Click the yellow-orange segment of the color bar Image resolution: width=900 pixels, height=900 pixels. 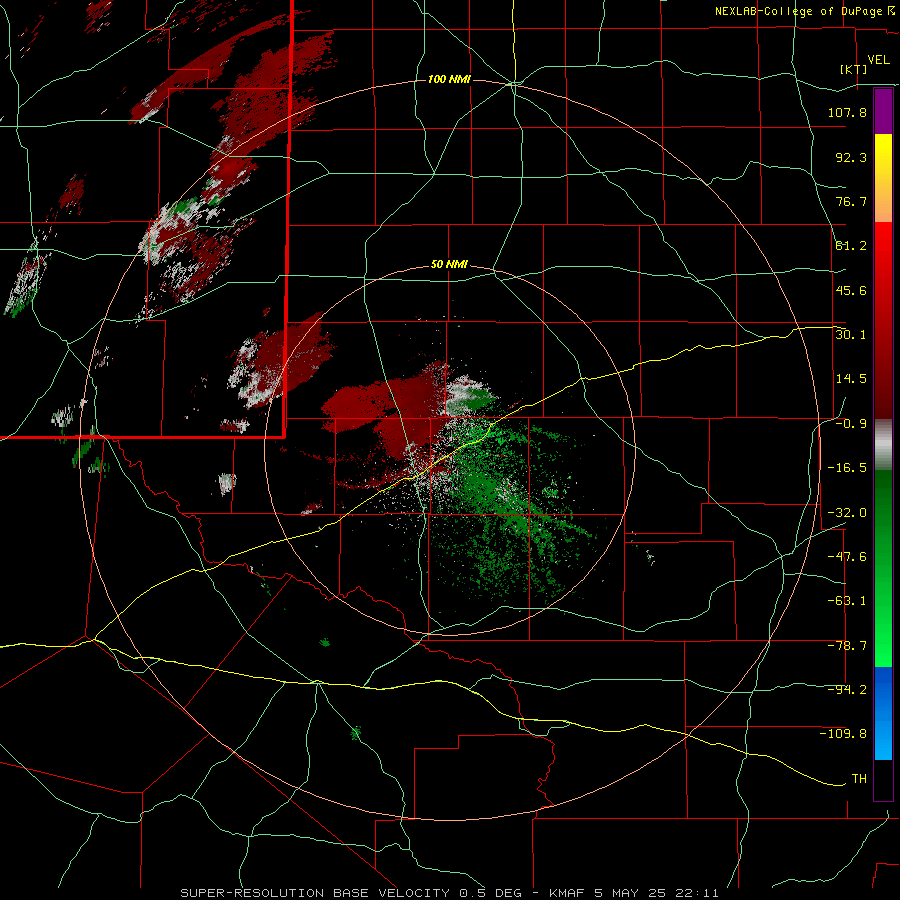[883, 178]
